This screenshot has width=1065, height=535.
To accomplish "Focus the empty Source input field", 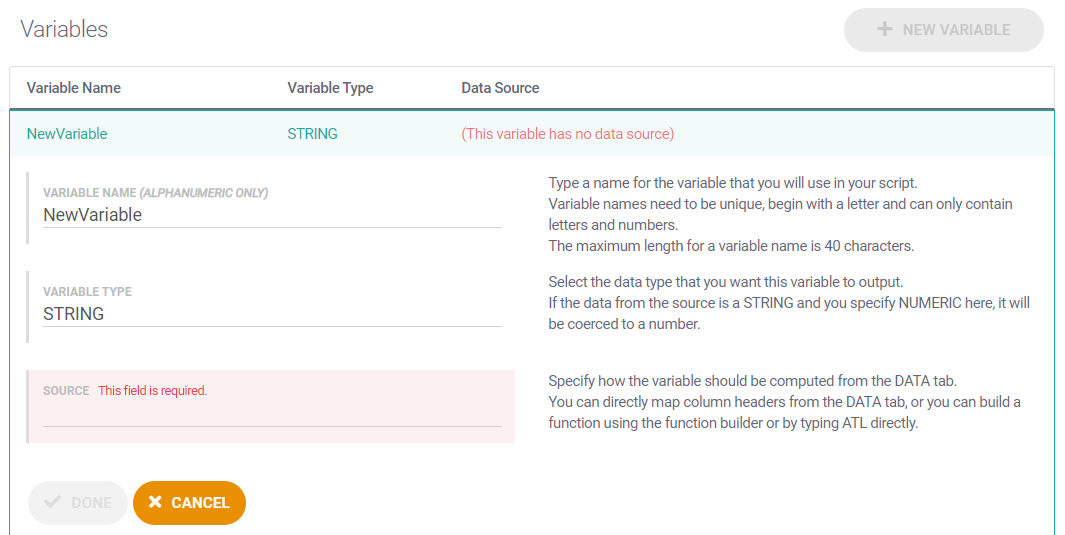I will coord(271,415).
